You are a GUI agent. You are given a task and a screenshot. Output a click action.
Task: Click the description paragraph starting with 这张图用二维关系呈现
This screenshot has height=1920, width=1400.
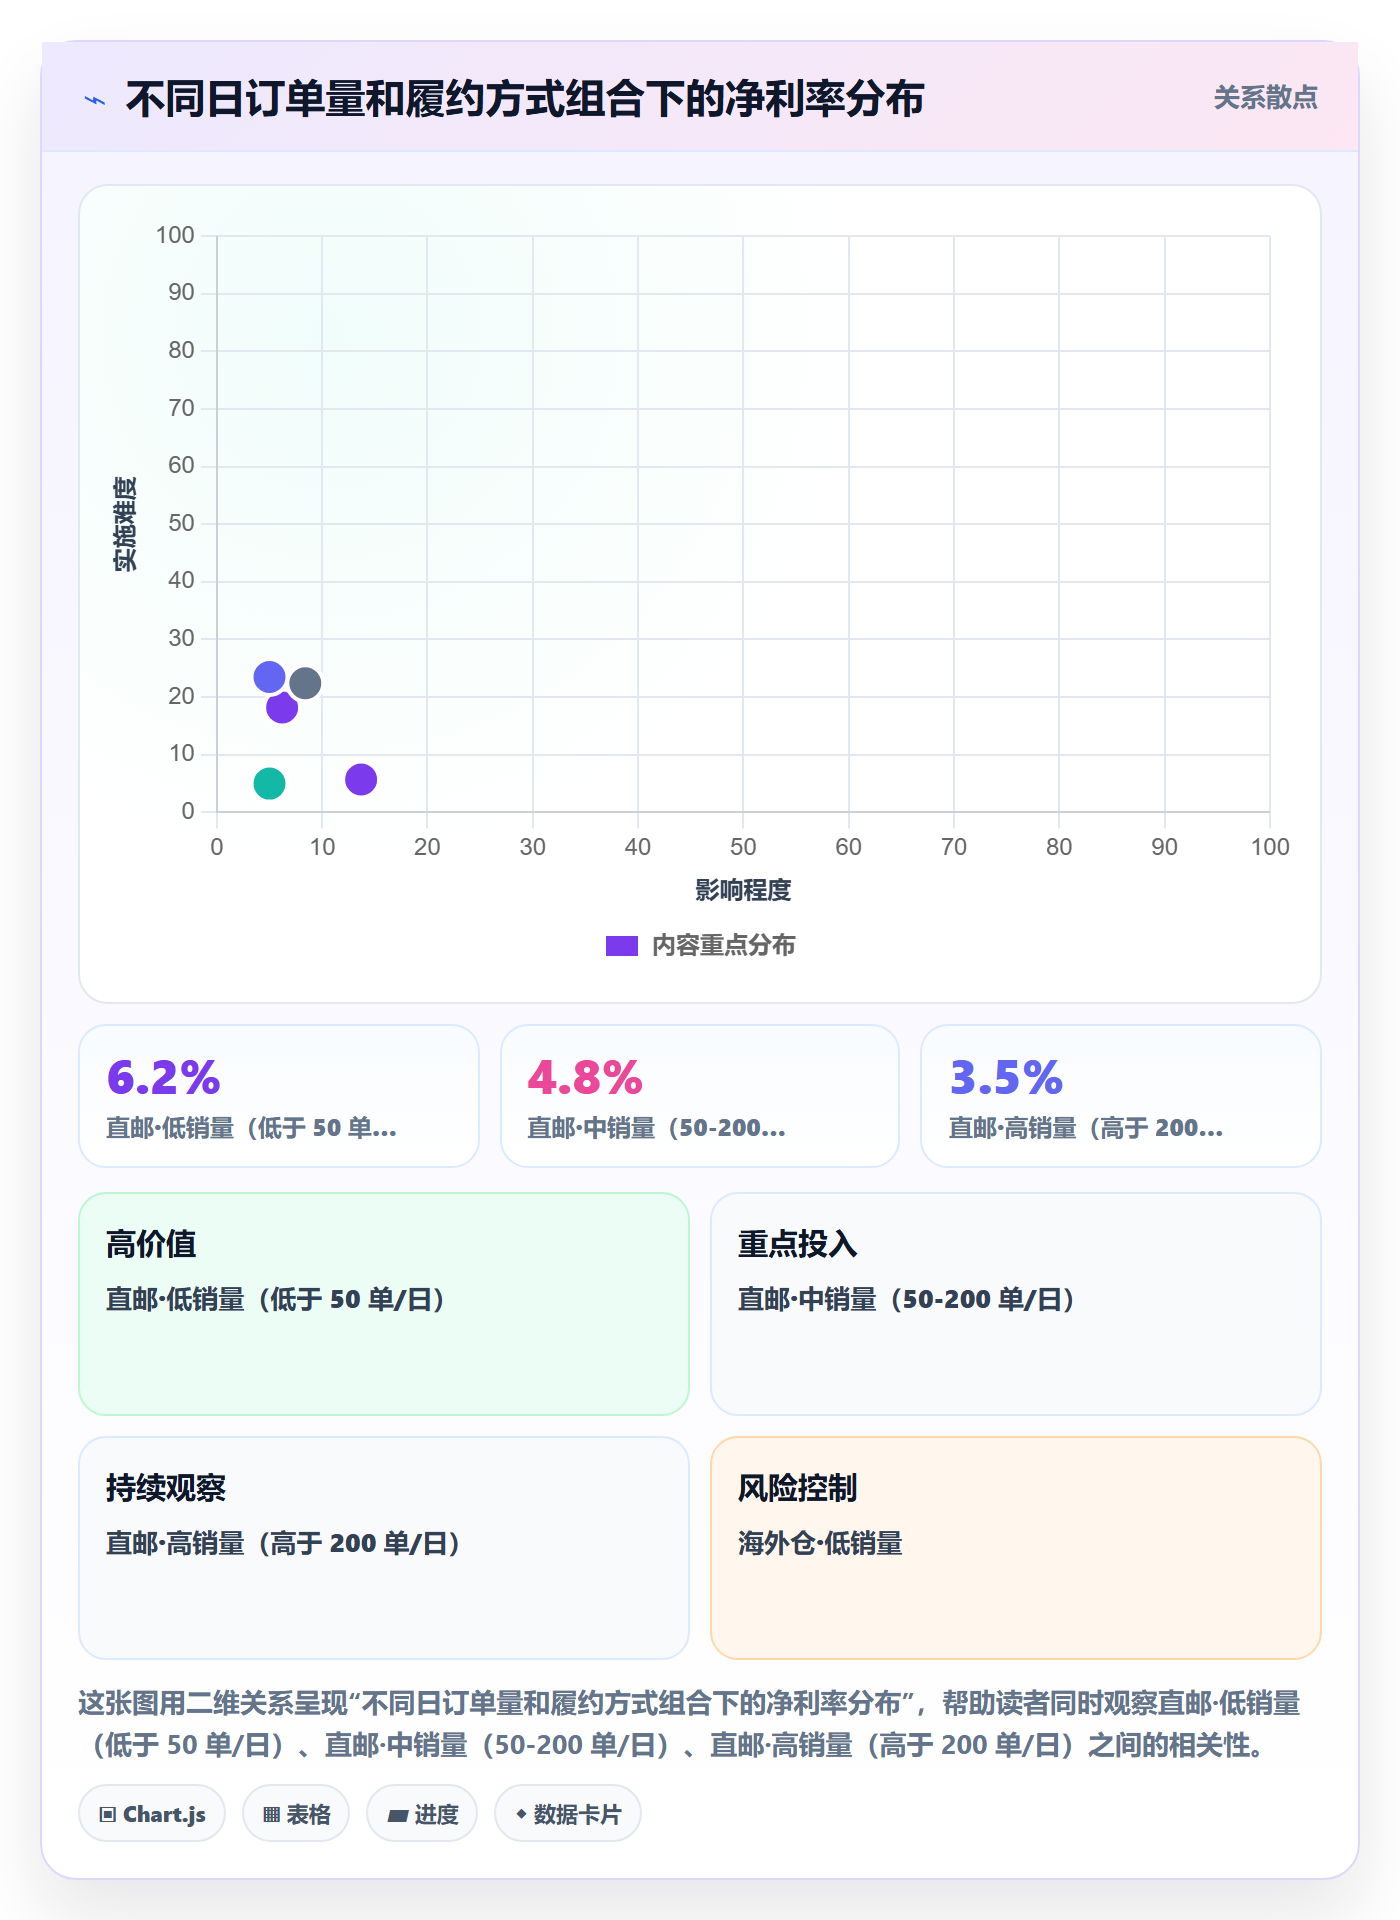pos(690,1724)
